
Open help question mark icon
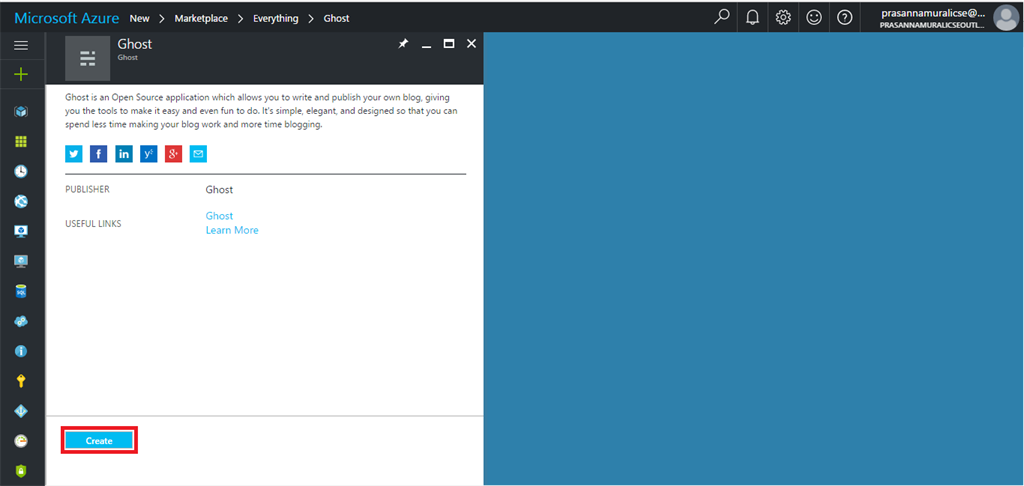tap(844, 18)
